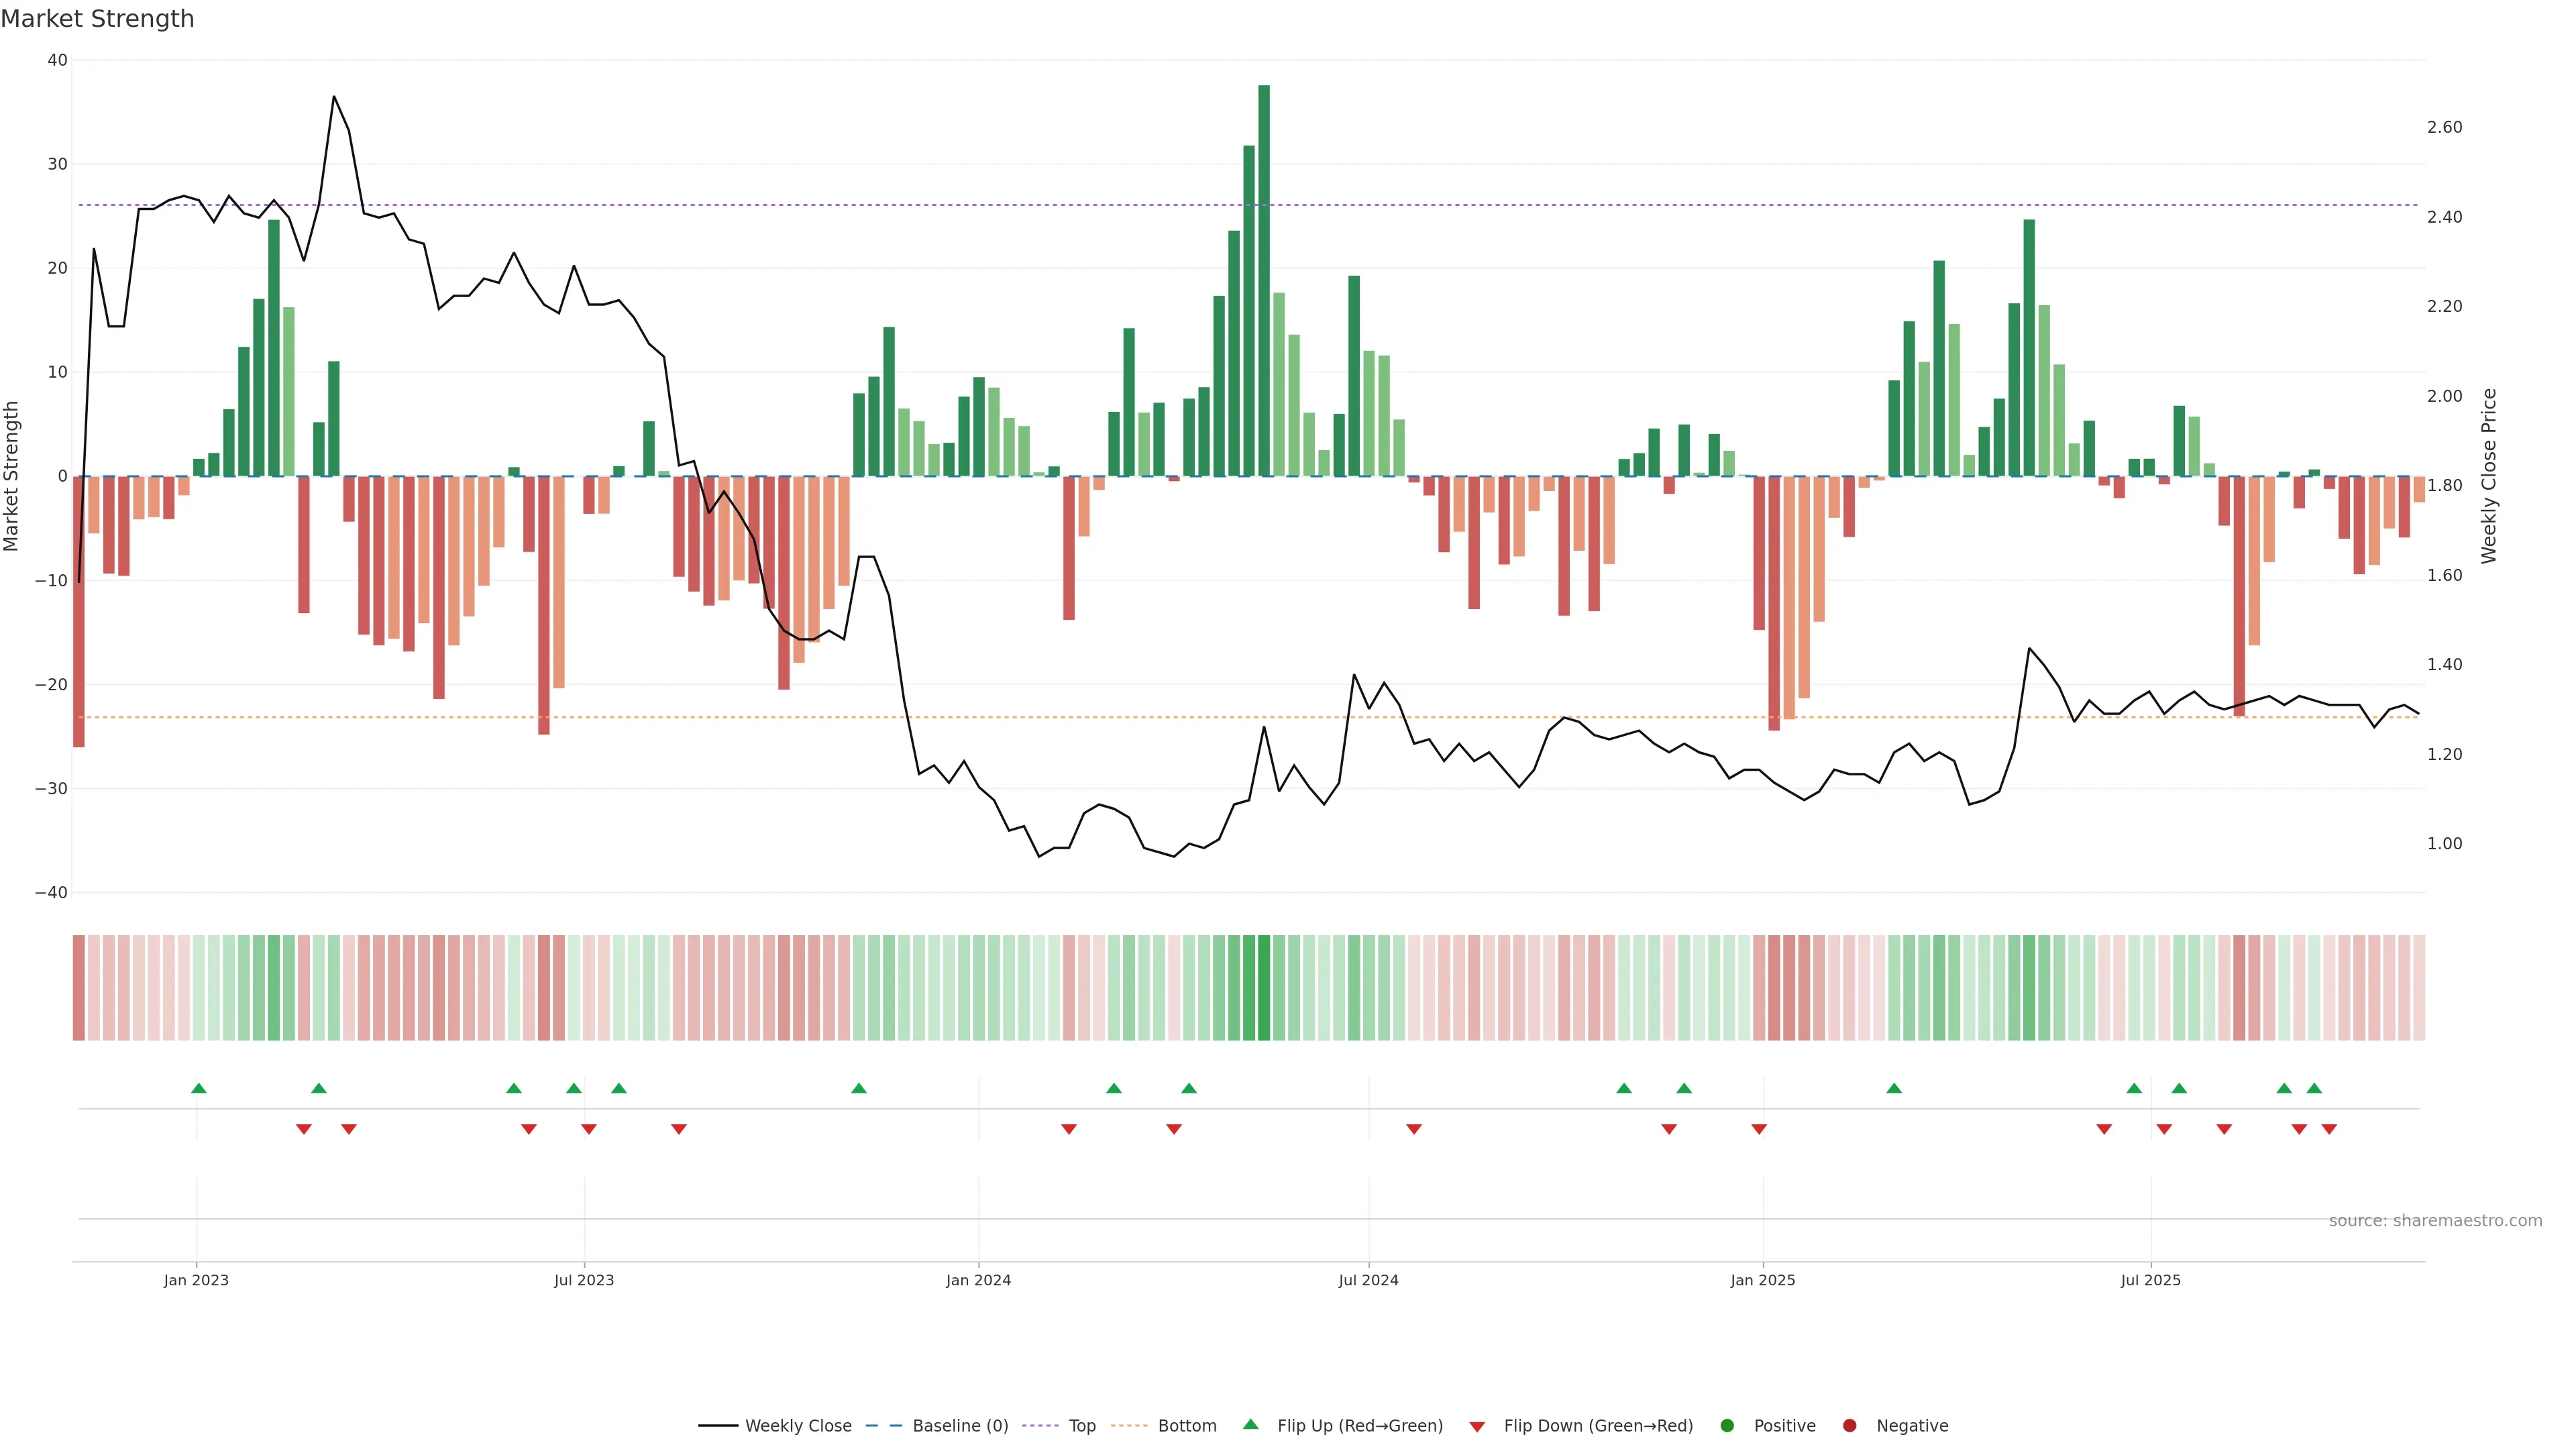
Task: Toggle Top dotted line legend entry
Action: point(1081,1425)
